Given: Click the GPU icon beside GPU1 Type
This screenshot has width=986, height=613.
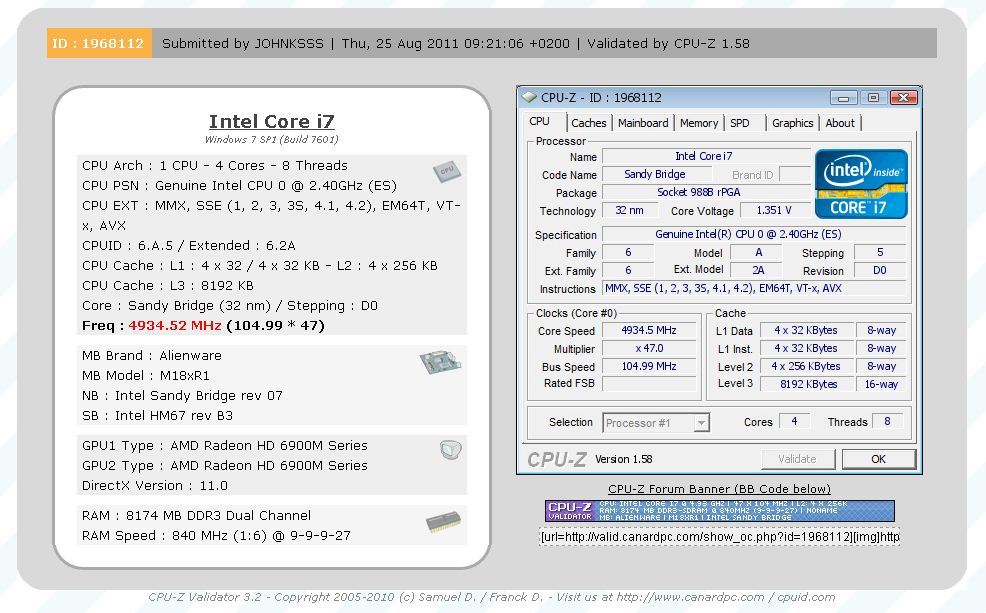Looking at the screenshot, I should (450, 450).
